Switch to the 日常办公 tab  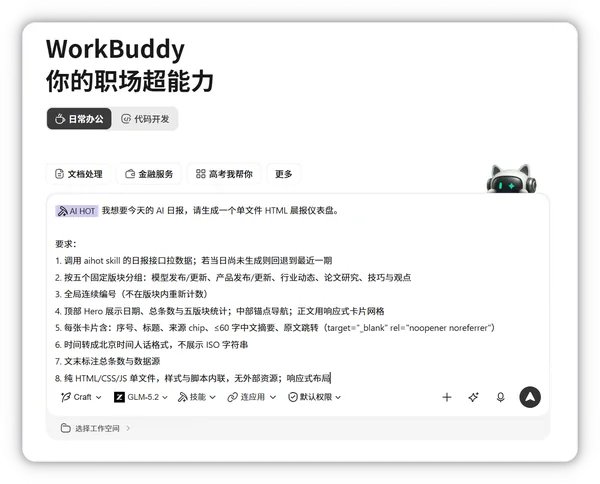pos(79,119)
